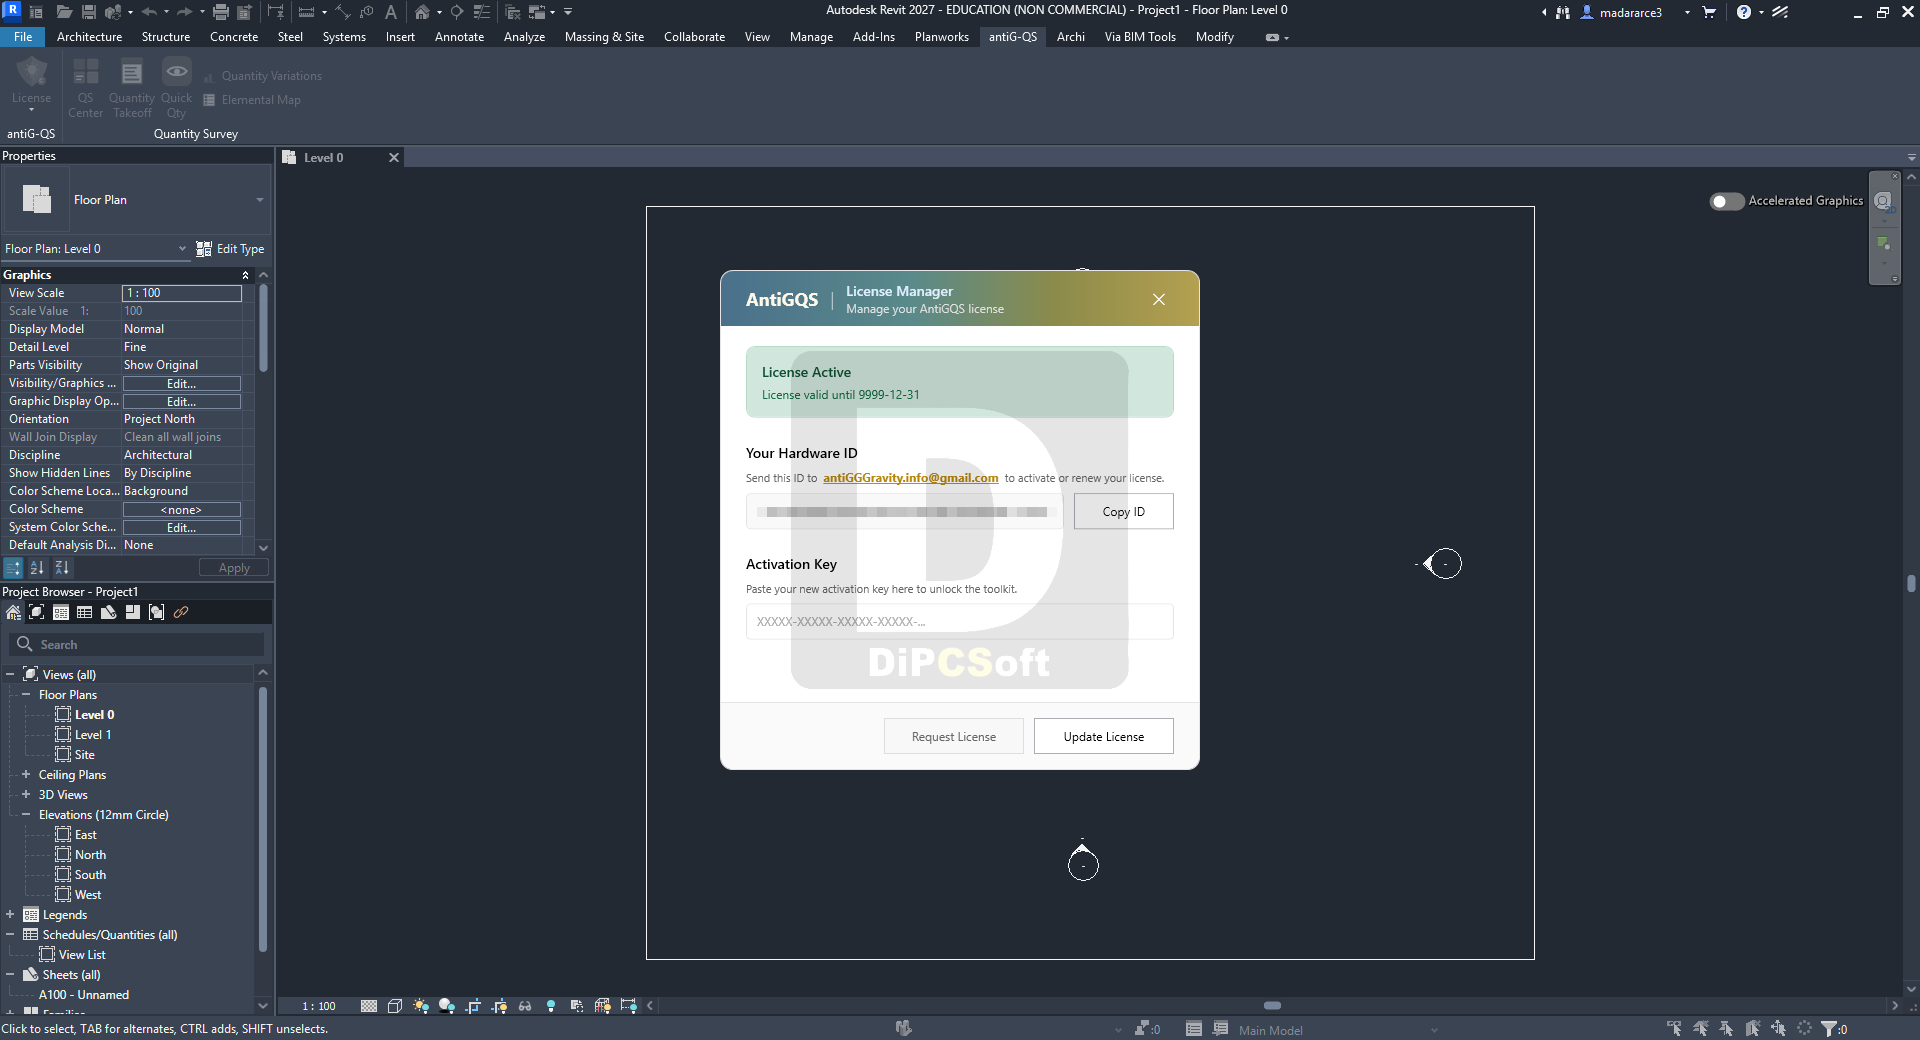Click Edit Type in Properties
This screenshot has width=1920, height=1040.
coord(231,249)
